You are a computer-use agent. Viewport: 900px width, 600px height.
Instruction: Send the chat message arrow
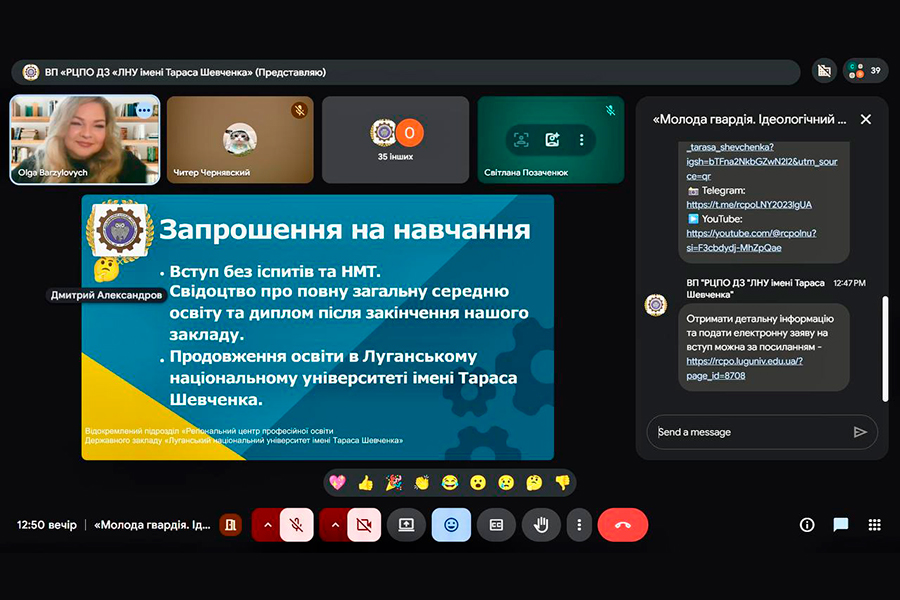coord(860,432)
